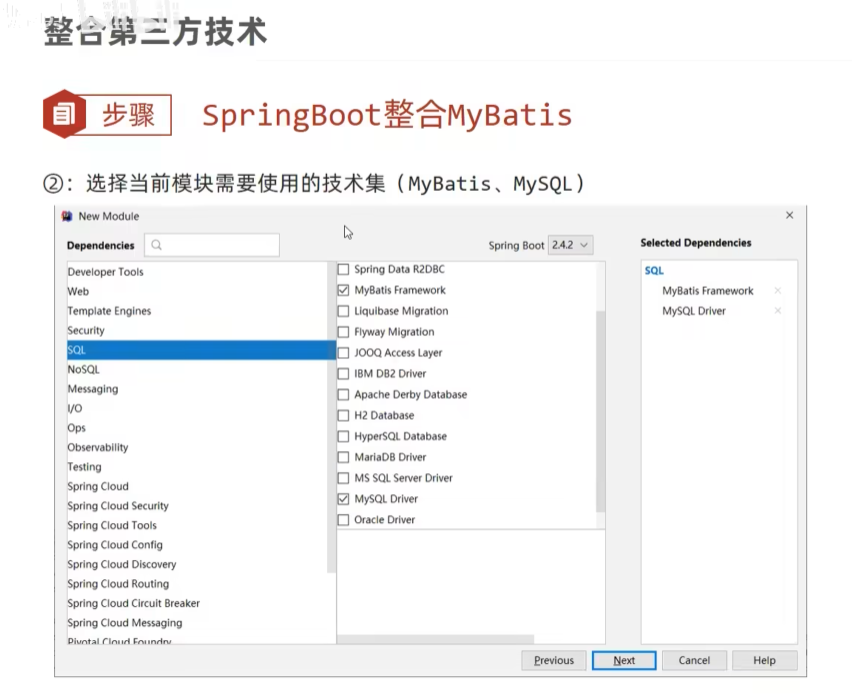Viewport: 852px width, 694px height.
Task: Check the JOOQ Access Layer option
Action: click(343, 353)
